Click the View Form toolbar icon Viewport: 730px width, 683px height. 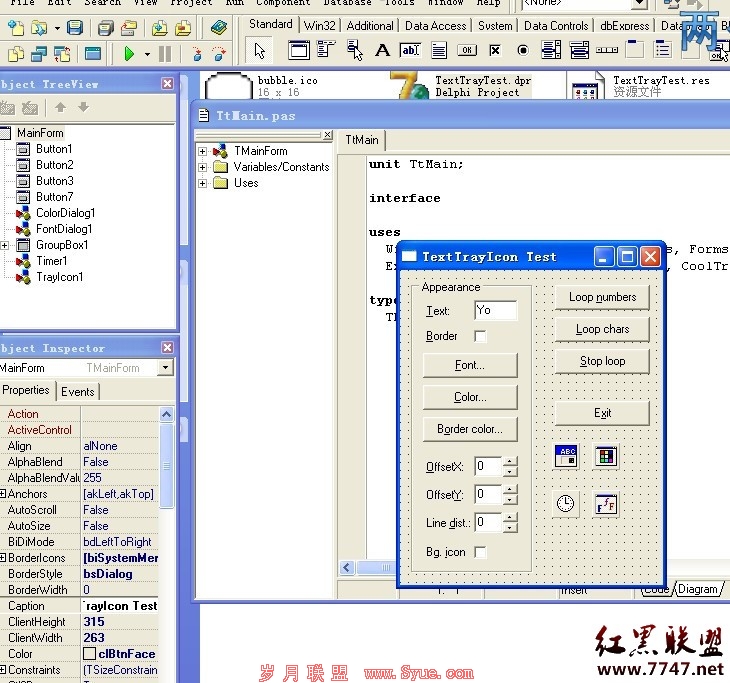click(x=39, y=54)
